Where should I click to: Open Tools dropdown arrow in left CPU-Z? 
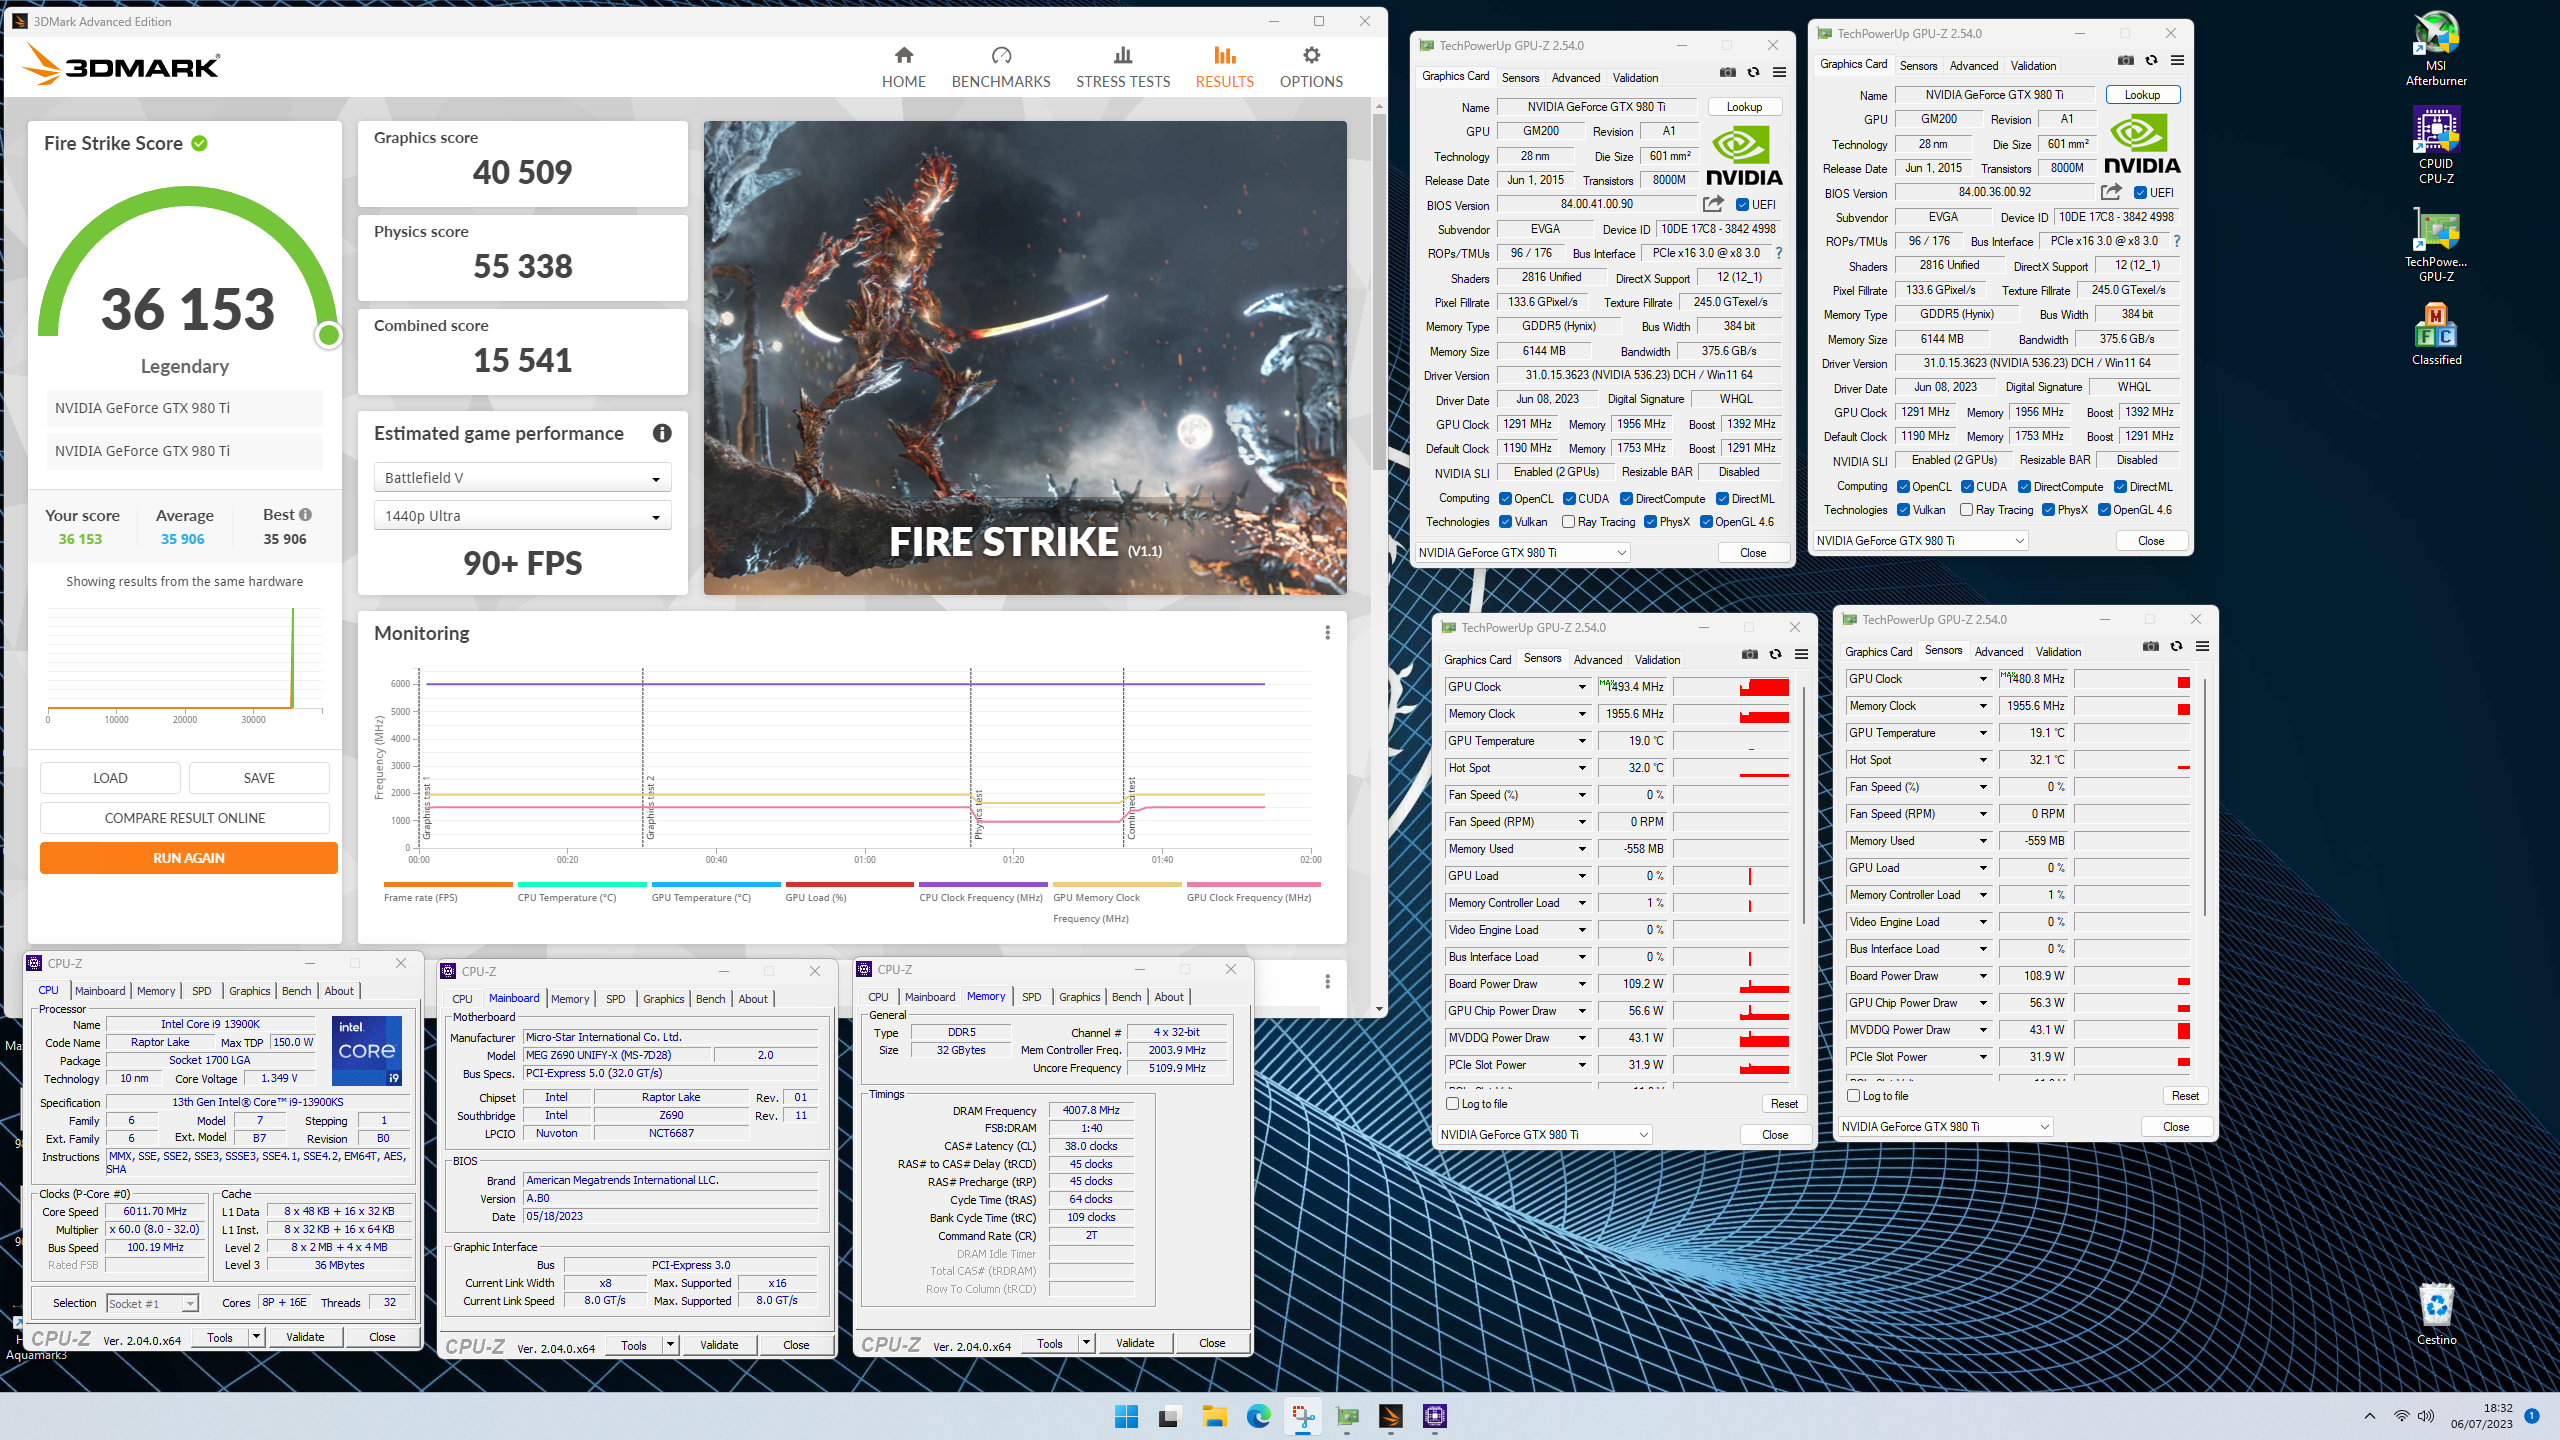(x=256, y=1337)
